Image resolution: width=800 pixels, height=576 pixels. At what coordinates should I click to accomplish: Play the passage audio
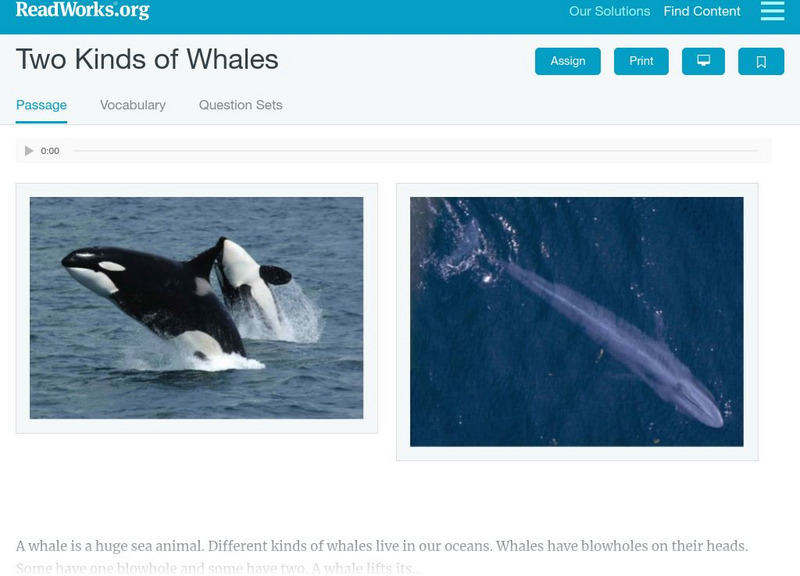click(x=29, y=151)
